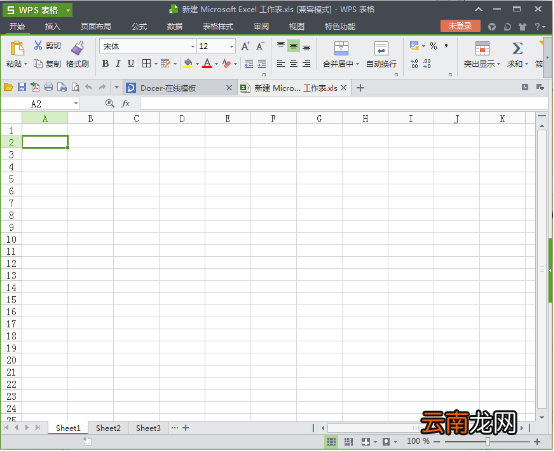Click the Increase font size icon

[245, 46]
